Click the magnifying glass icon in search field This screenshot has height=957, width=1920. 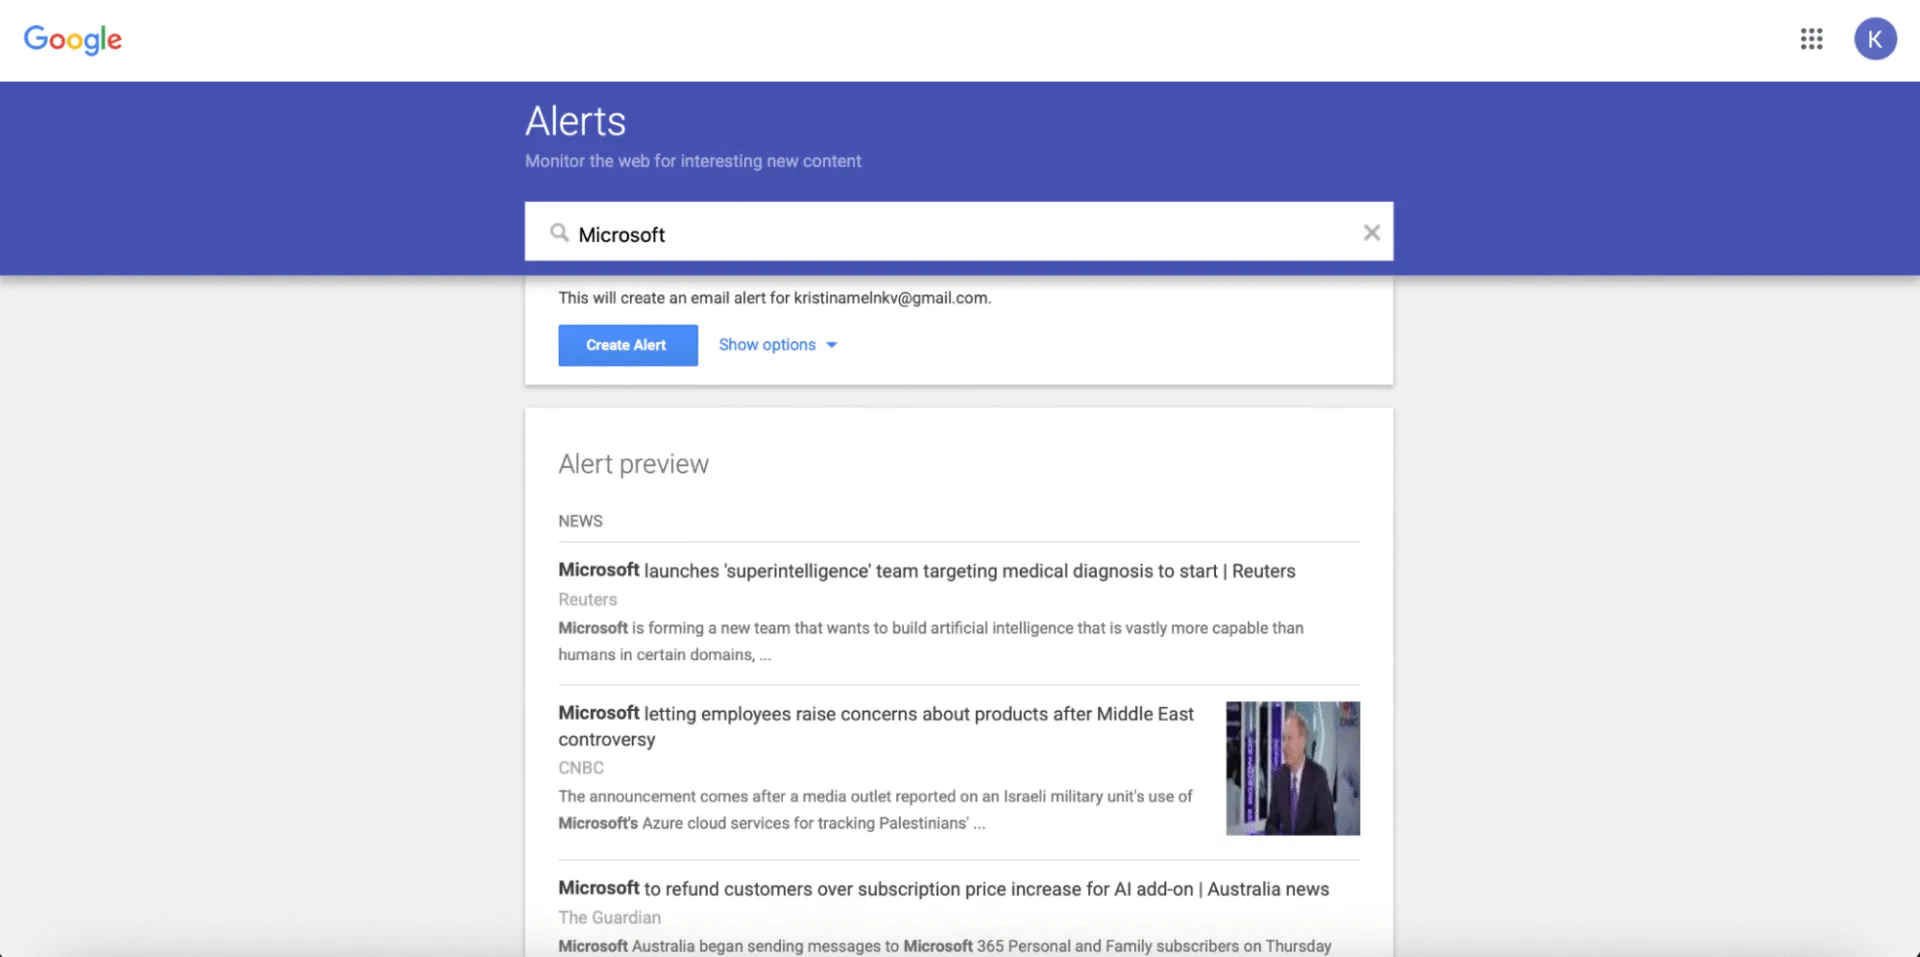(561, 231)
